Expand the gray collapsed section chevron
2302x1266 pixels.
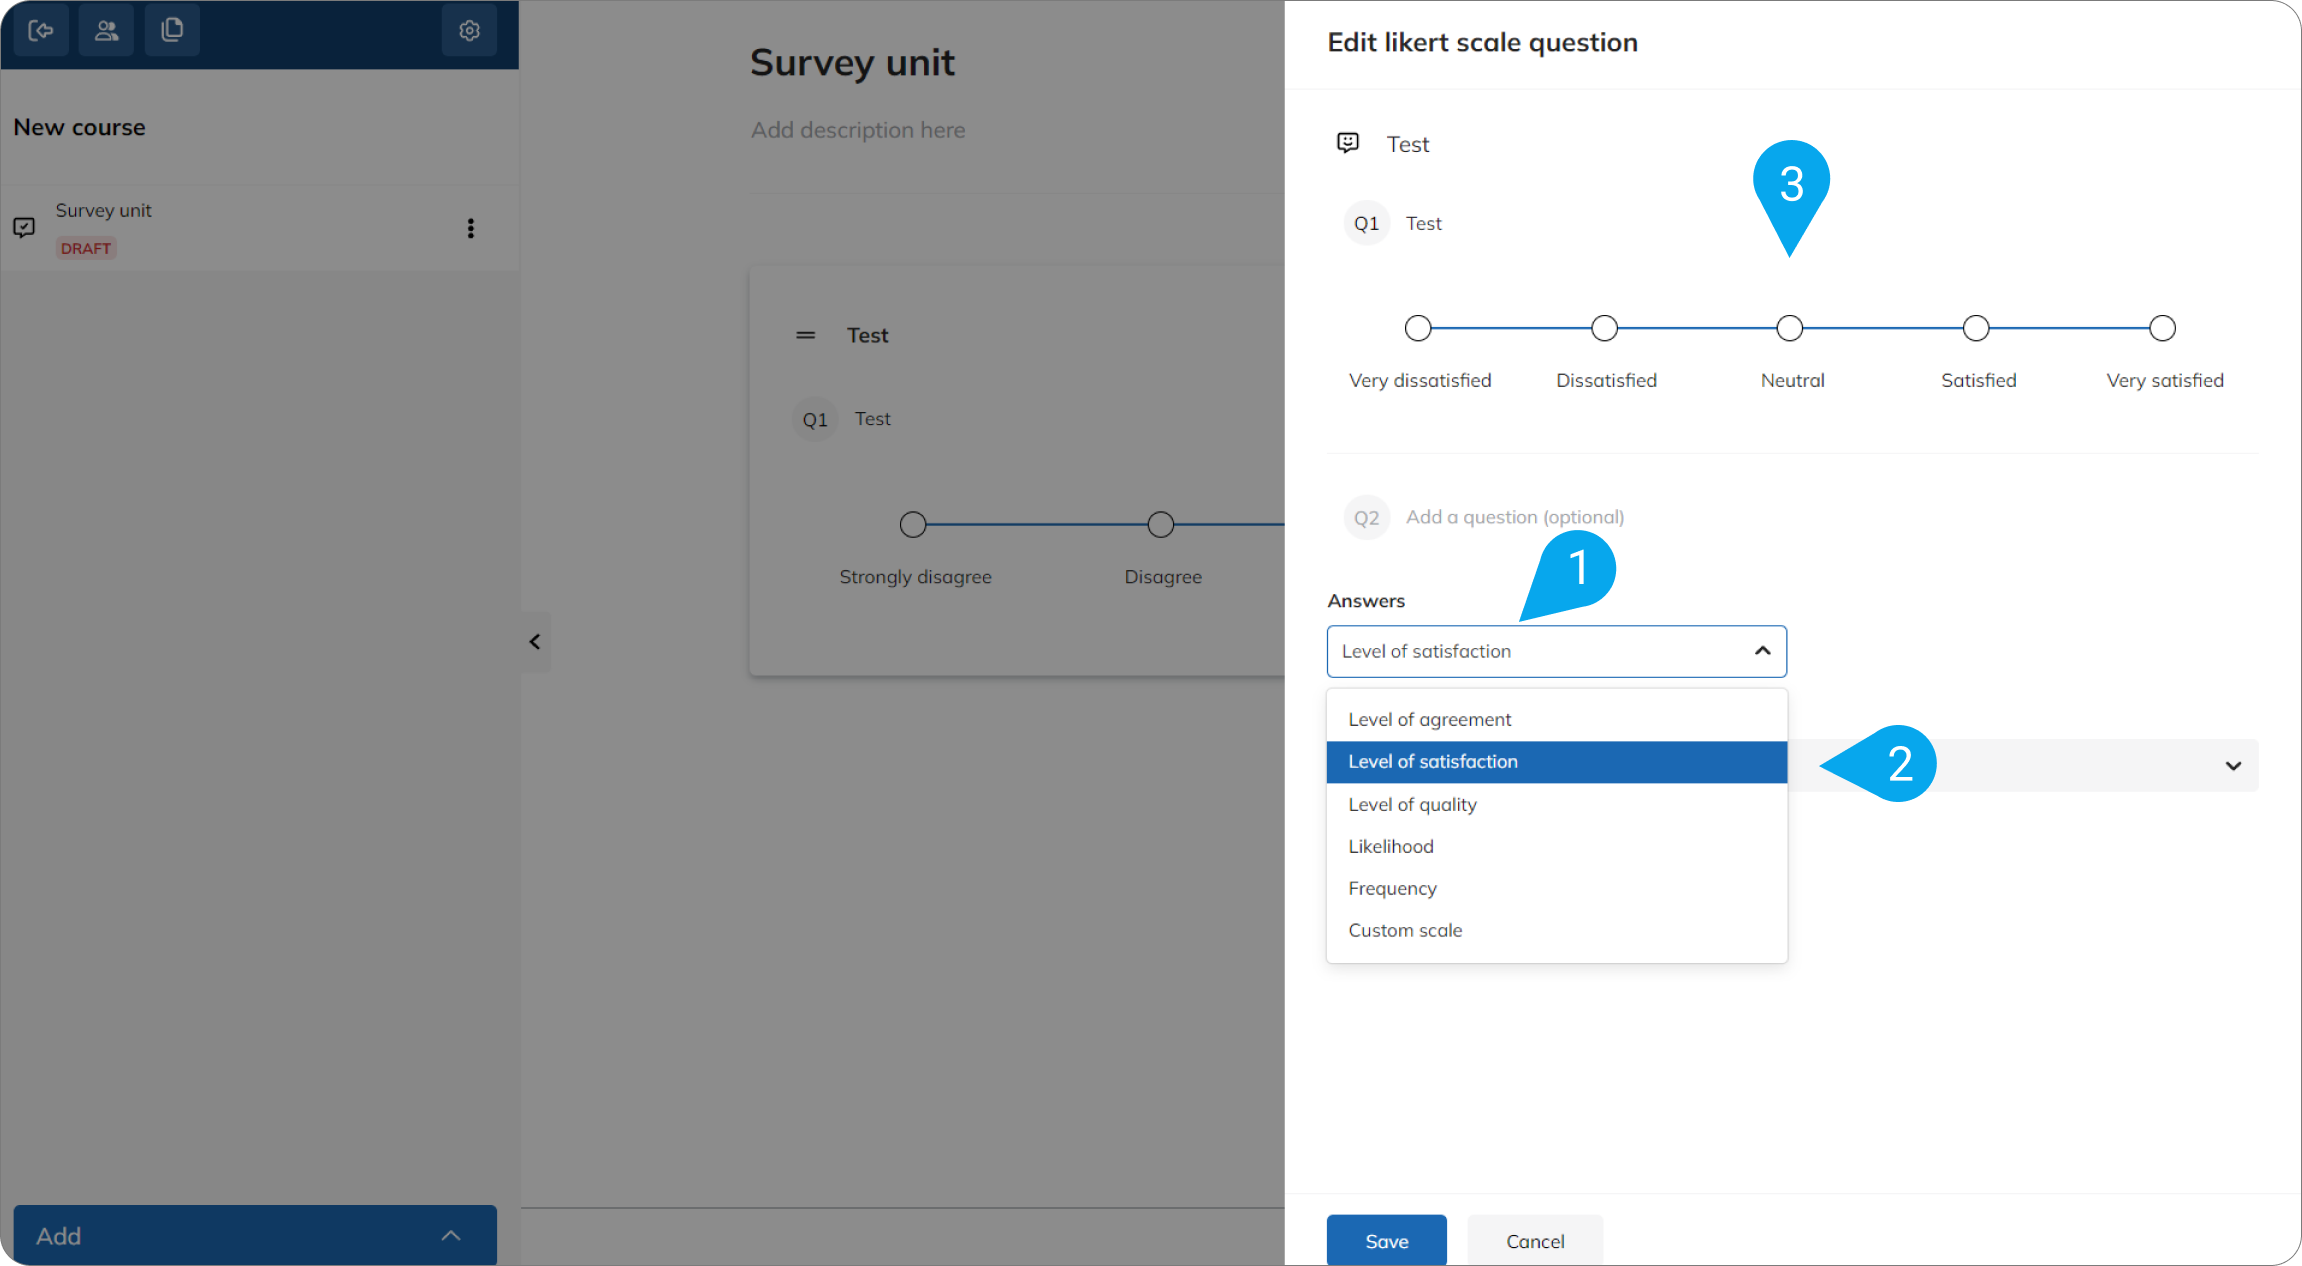tap(2233, 766)
